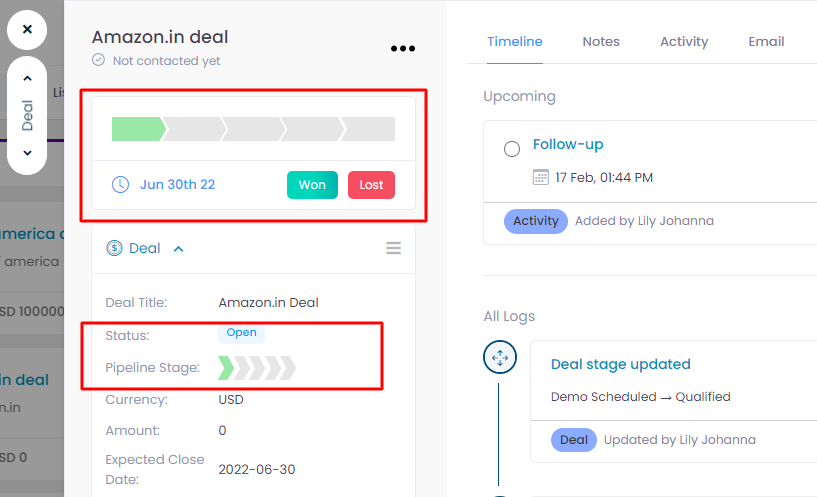Click the clock icon beside Jun 30th 22
Viewport: 817px width, 497px height.
[120, 184]
